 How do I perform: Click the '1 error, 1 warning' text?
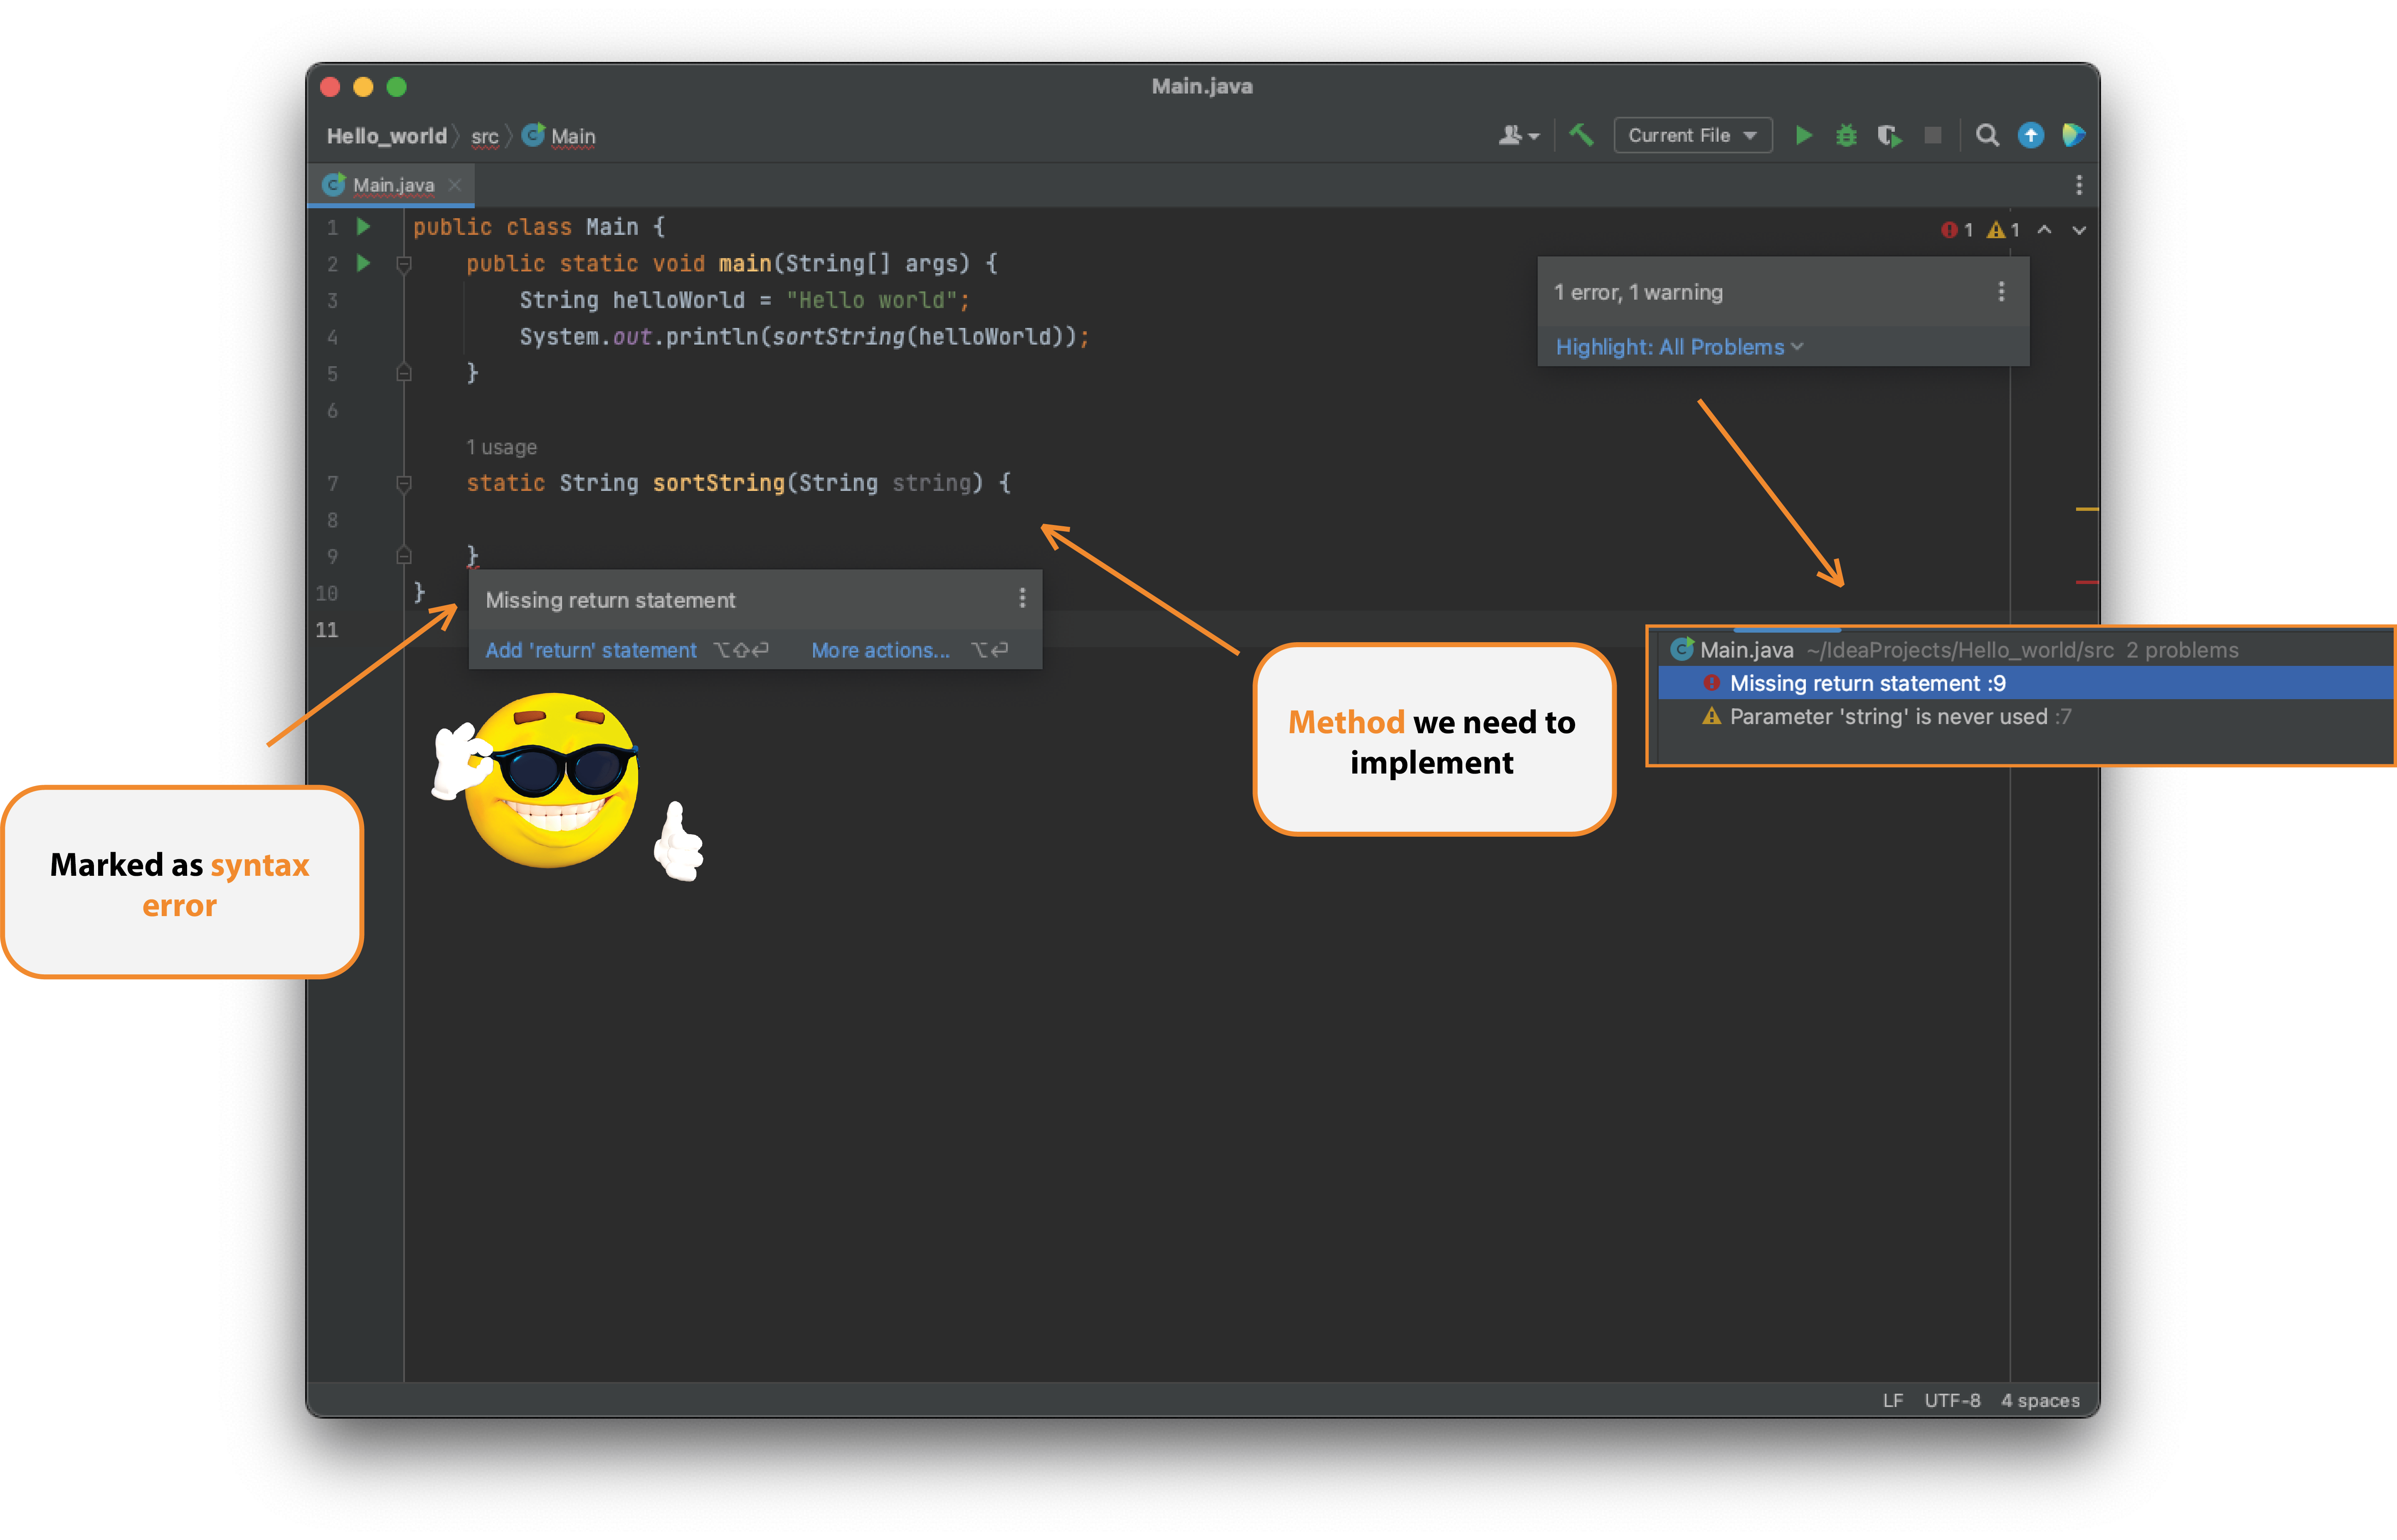1638,292
